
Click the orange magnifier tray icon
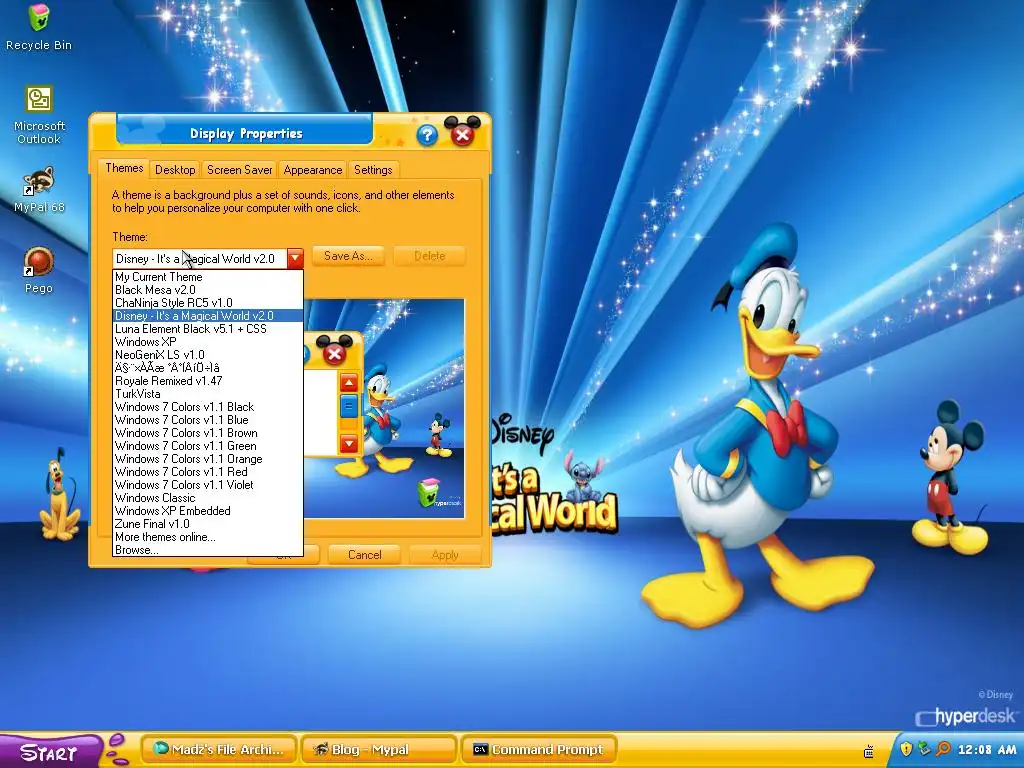943,749
